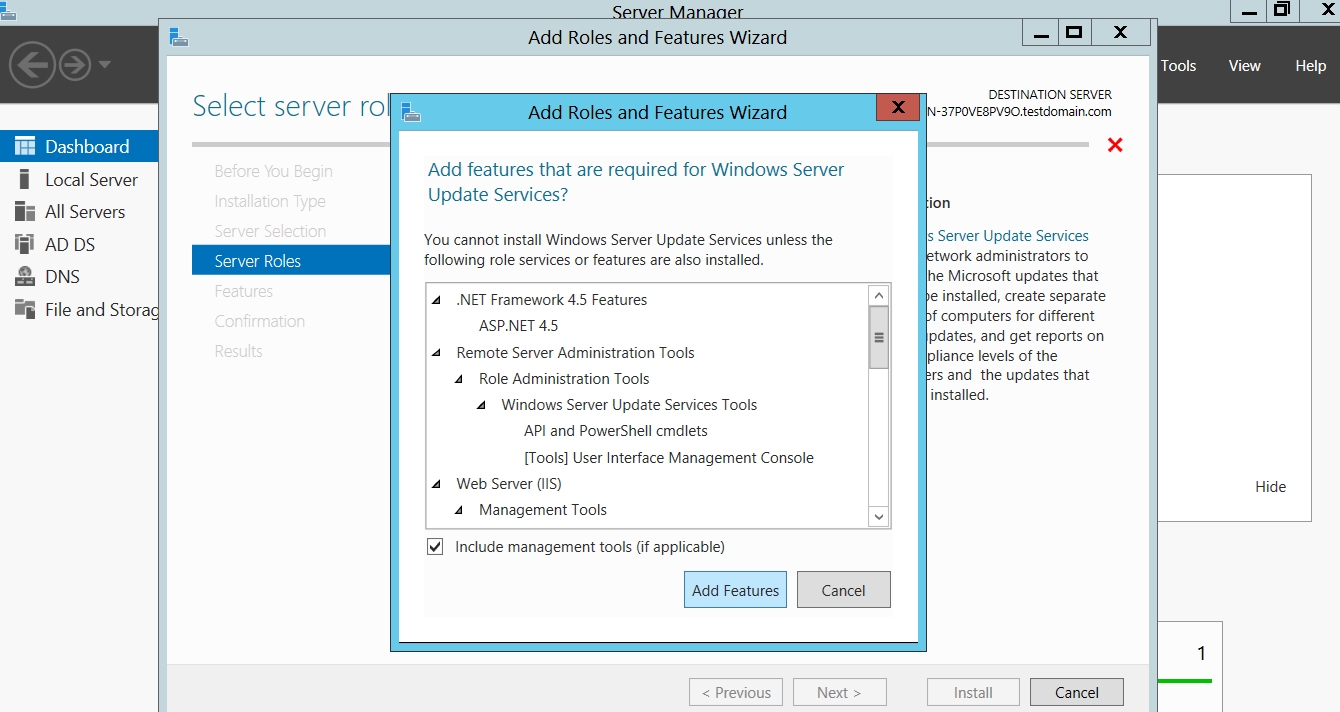The image size is (1340, 712).
Task: Click the Local Server icon in the sidebar
Action: pos(25,179)
